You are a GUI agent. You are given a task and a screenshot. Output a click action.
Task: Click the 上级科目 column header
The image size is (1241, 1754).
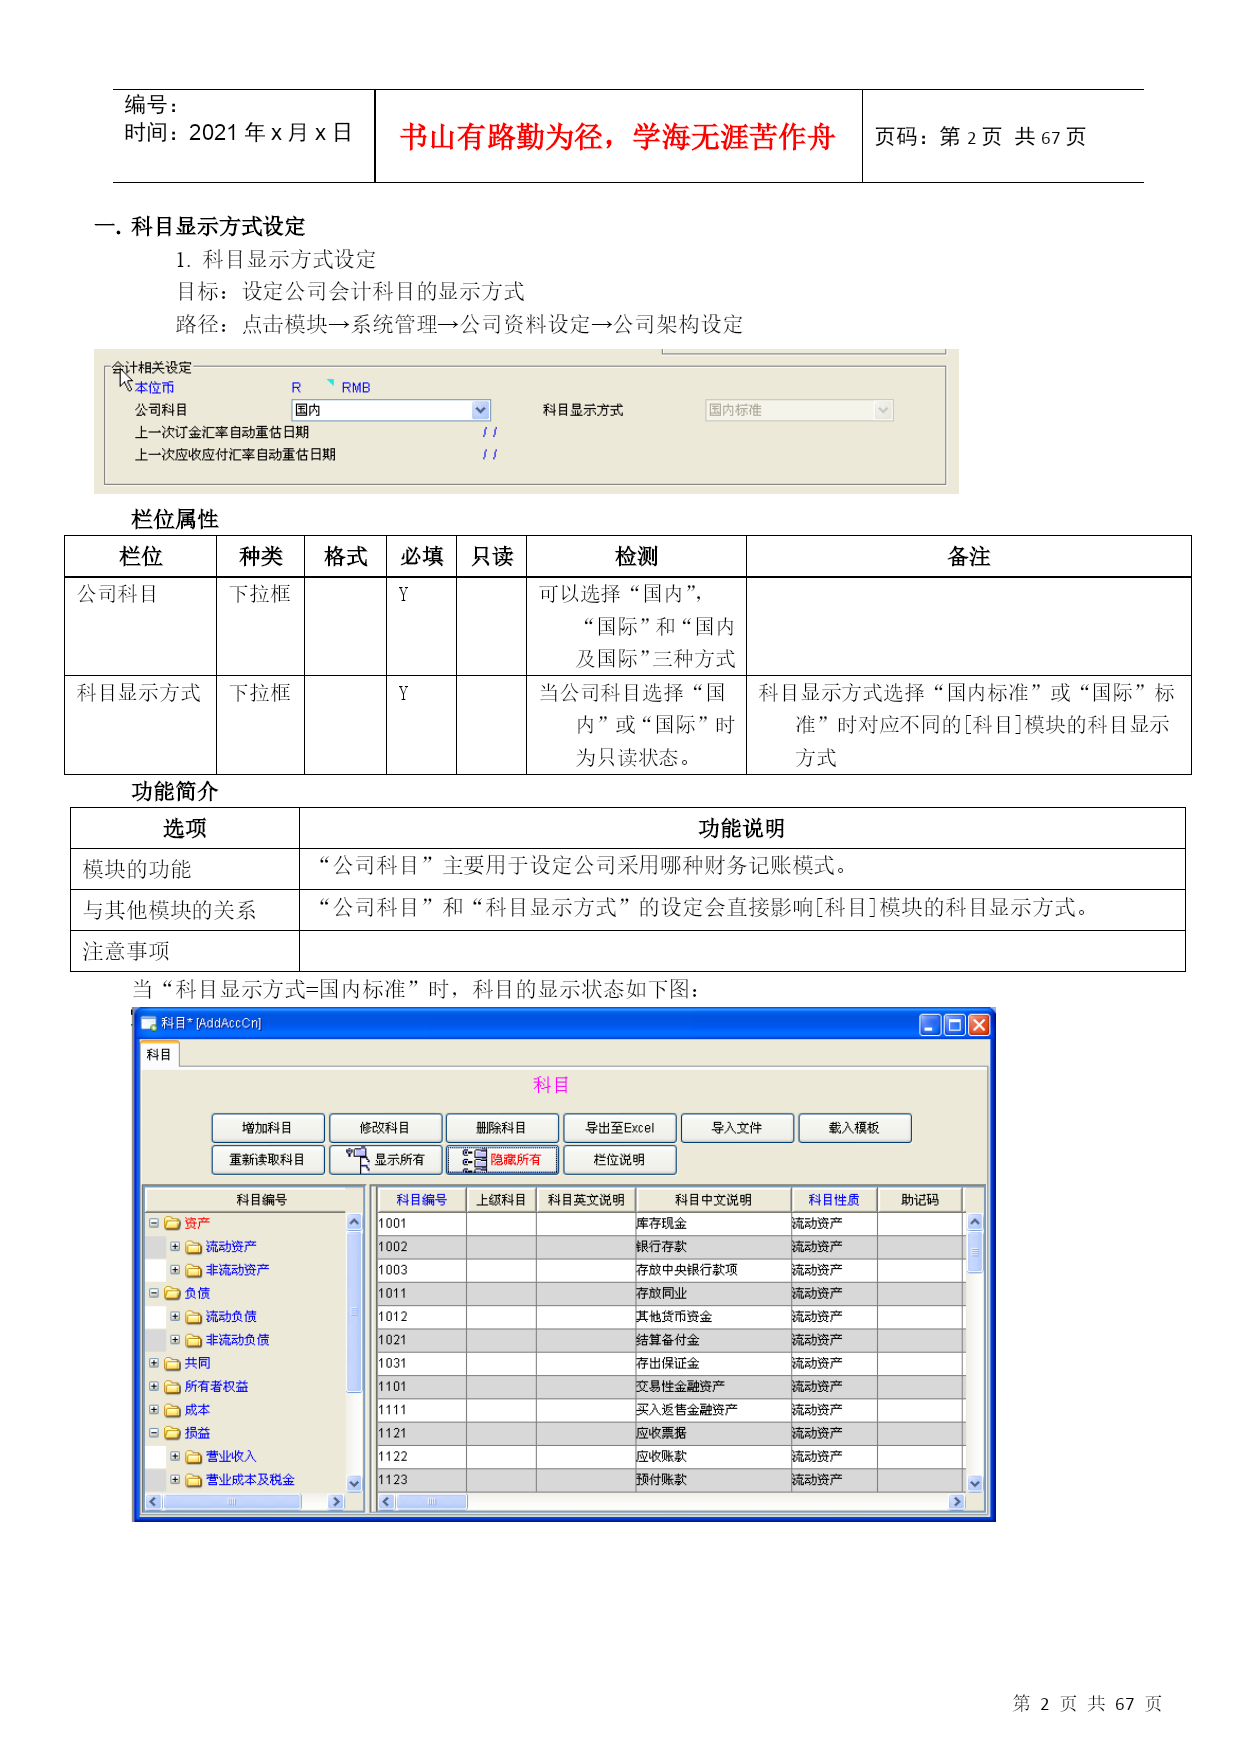point(501,1200)
